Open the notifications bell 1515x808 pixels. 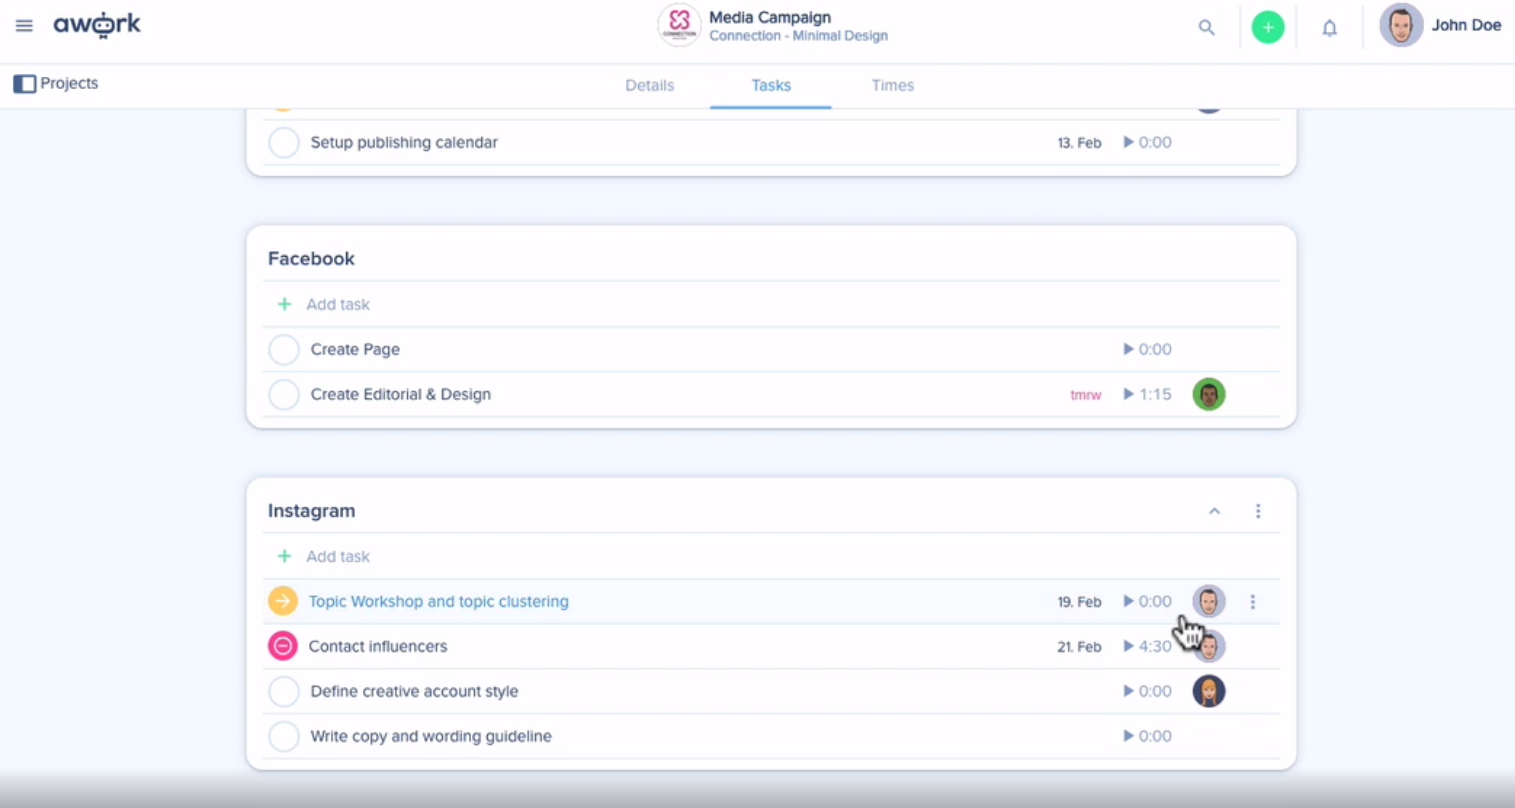pyautogui.click(x=1329, y=28)
